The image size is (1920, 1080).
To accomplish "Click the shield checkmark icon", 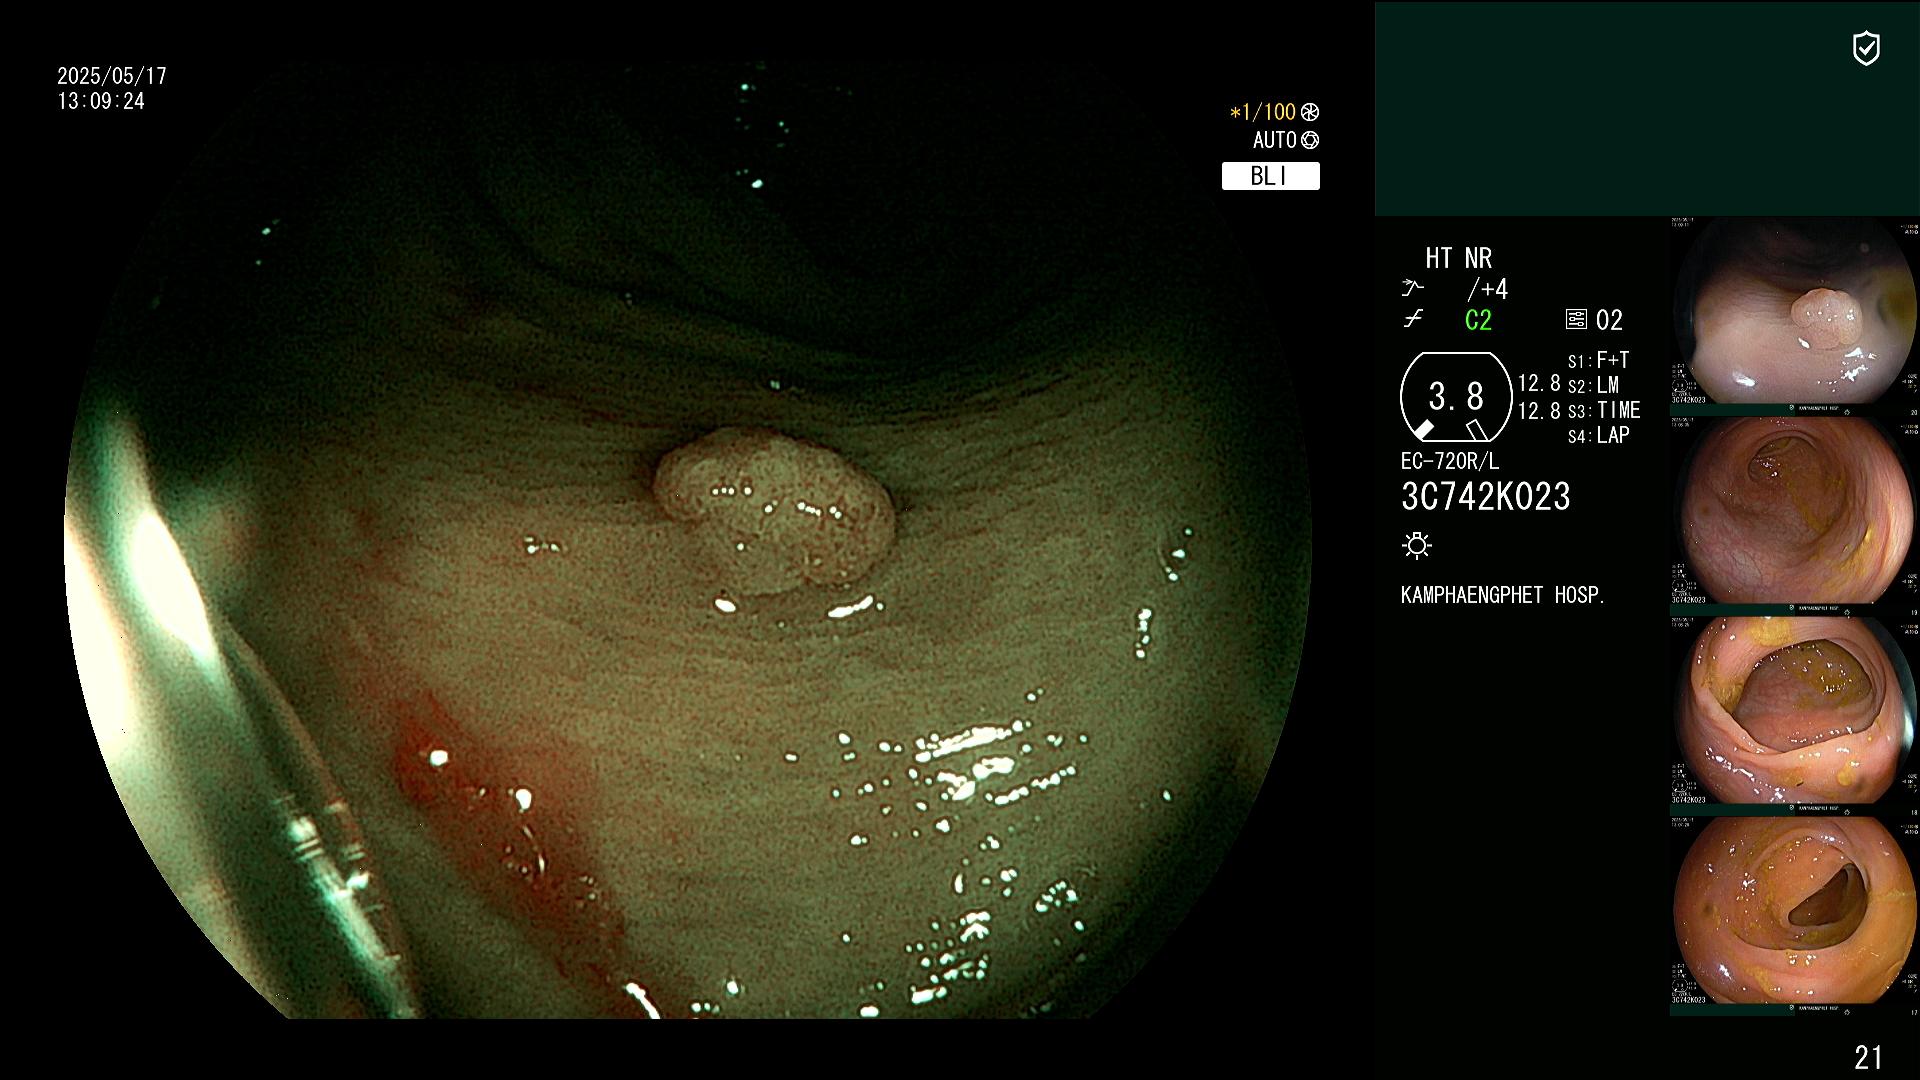I will click(x=1866, y=48).
